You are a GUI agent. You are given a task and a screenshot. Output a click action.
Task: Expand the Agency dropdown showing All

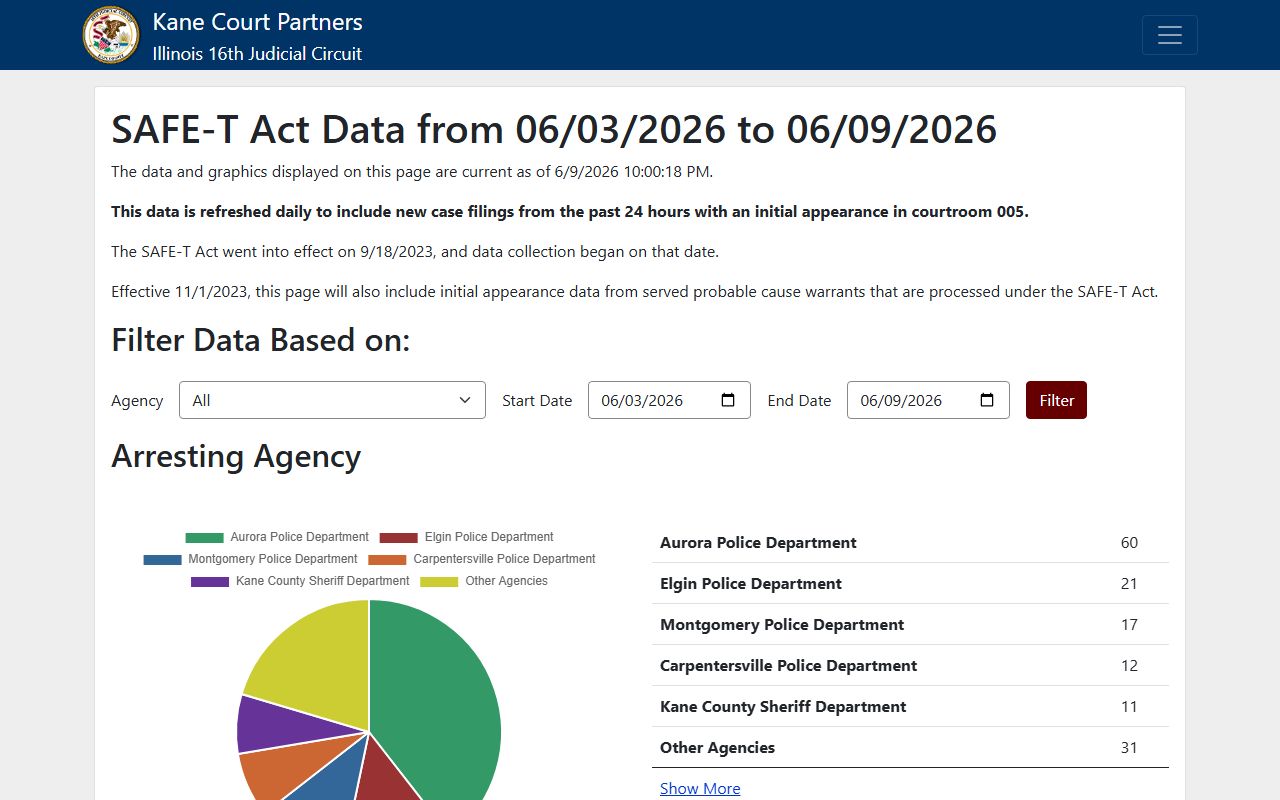pos(332,400)
